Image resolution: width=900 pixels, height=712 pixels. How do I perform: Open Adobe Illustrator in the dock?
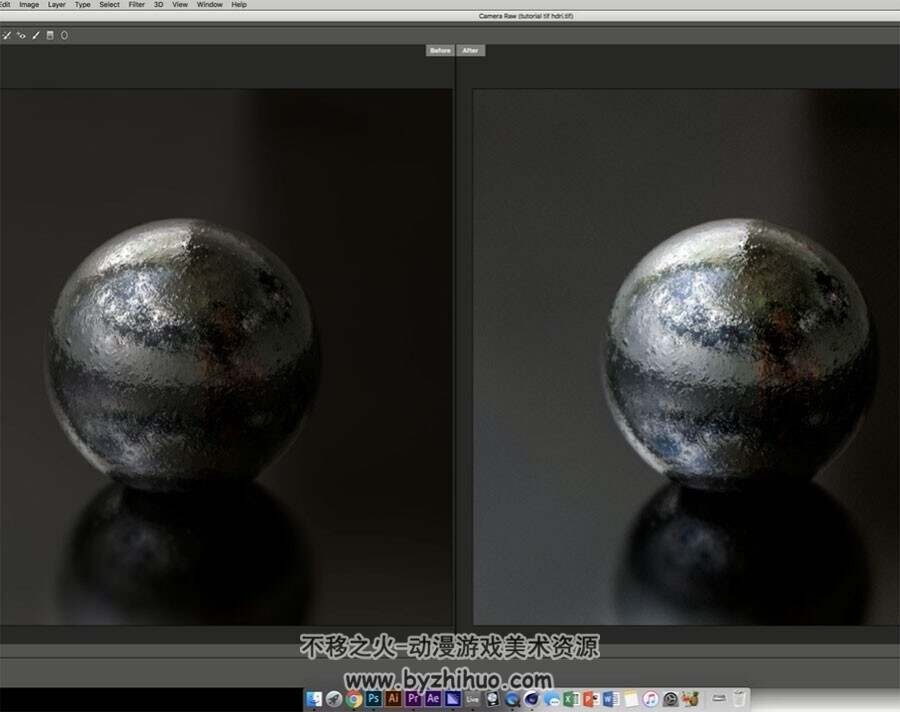click(x=393, y=699)
